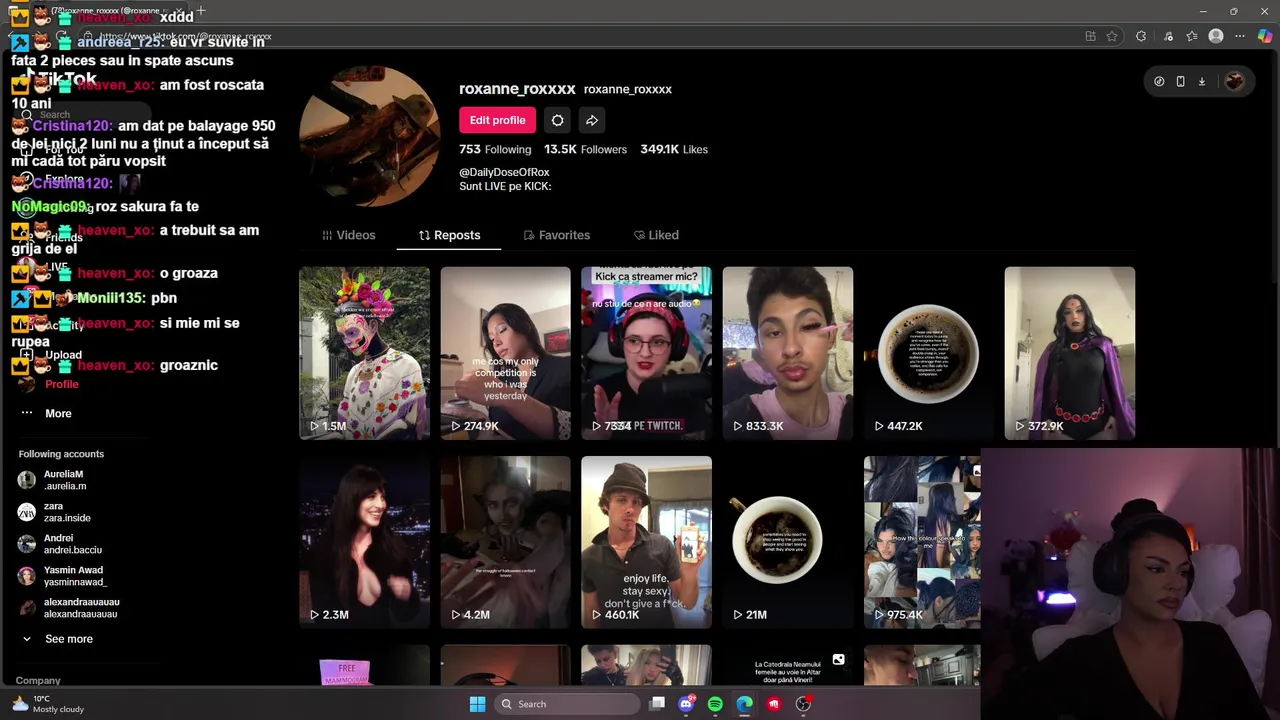The image size is (1280, 720).
Task: Click the music note media icon in Edge toolbar
Action: coord(1168,36)
